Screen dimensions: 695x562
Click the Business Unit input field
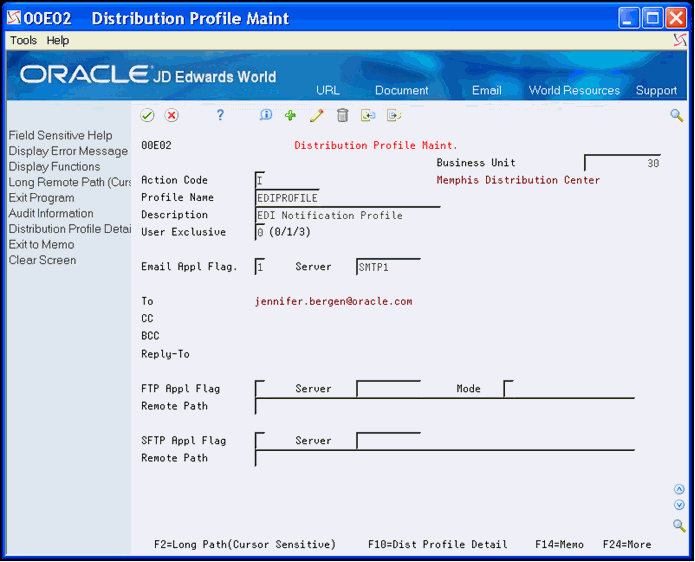[623, 163]
